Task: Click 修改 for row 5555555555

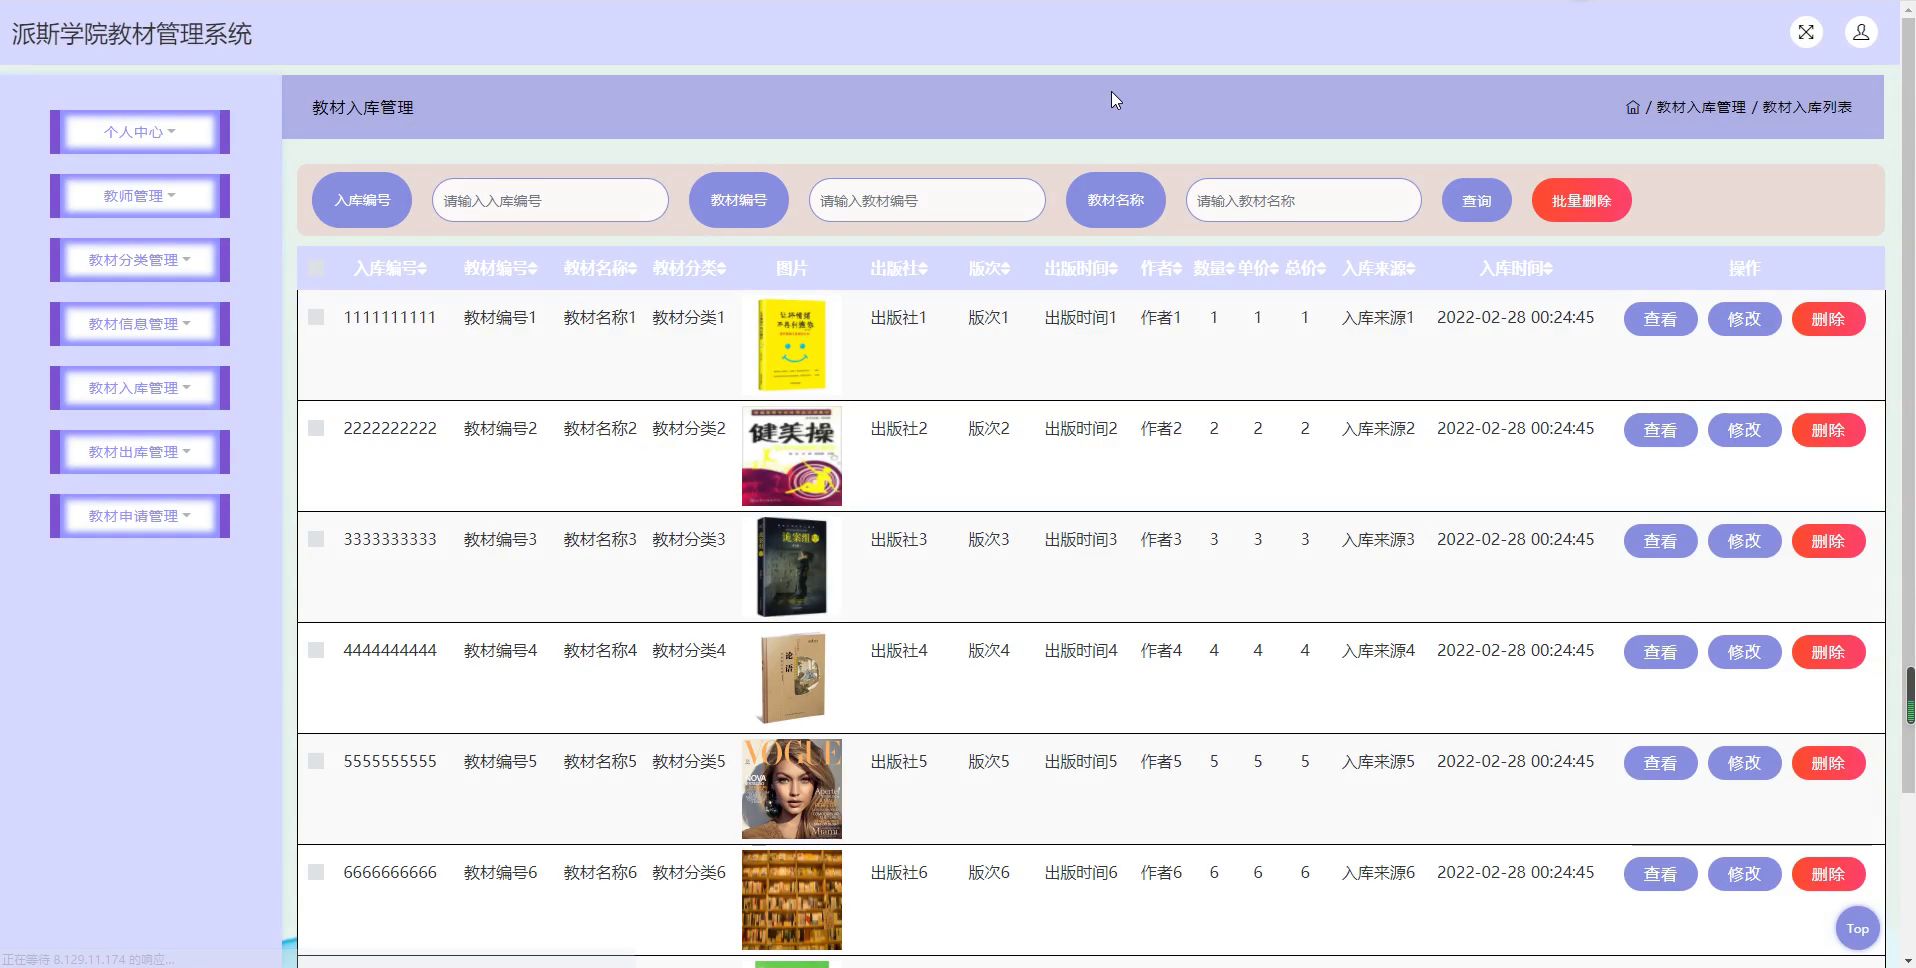Action: (x=1744, y=763)
